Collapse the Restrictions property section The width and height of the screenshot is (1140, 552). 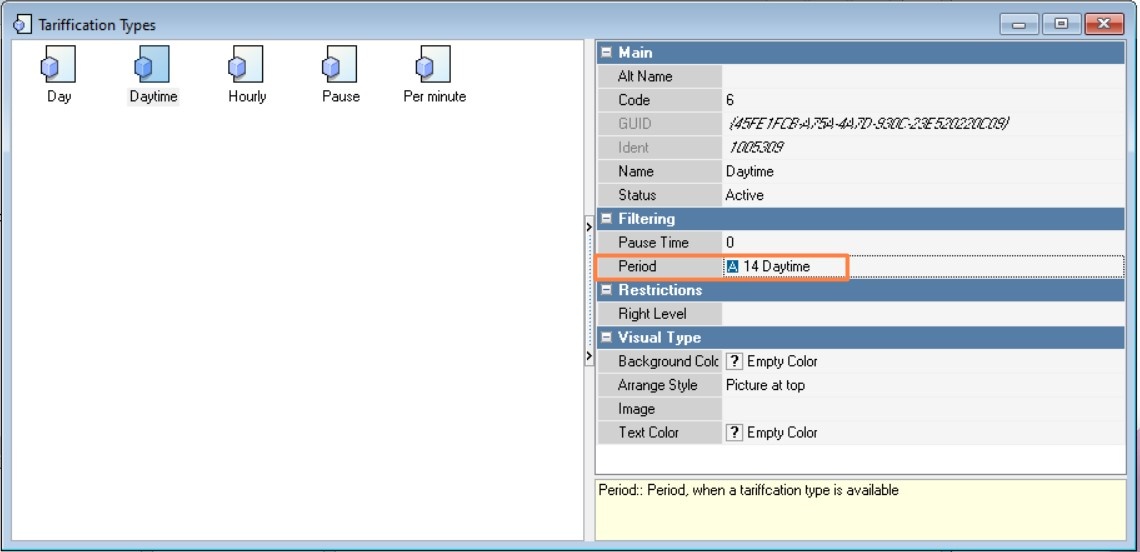point(606,290)
